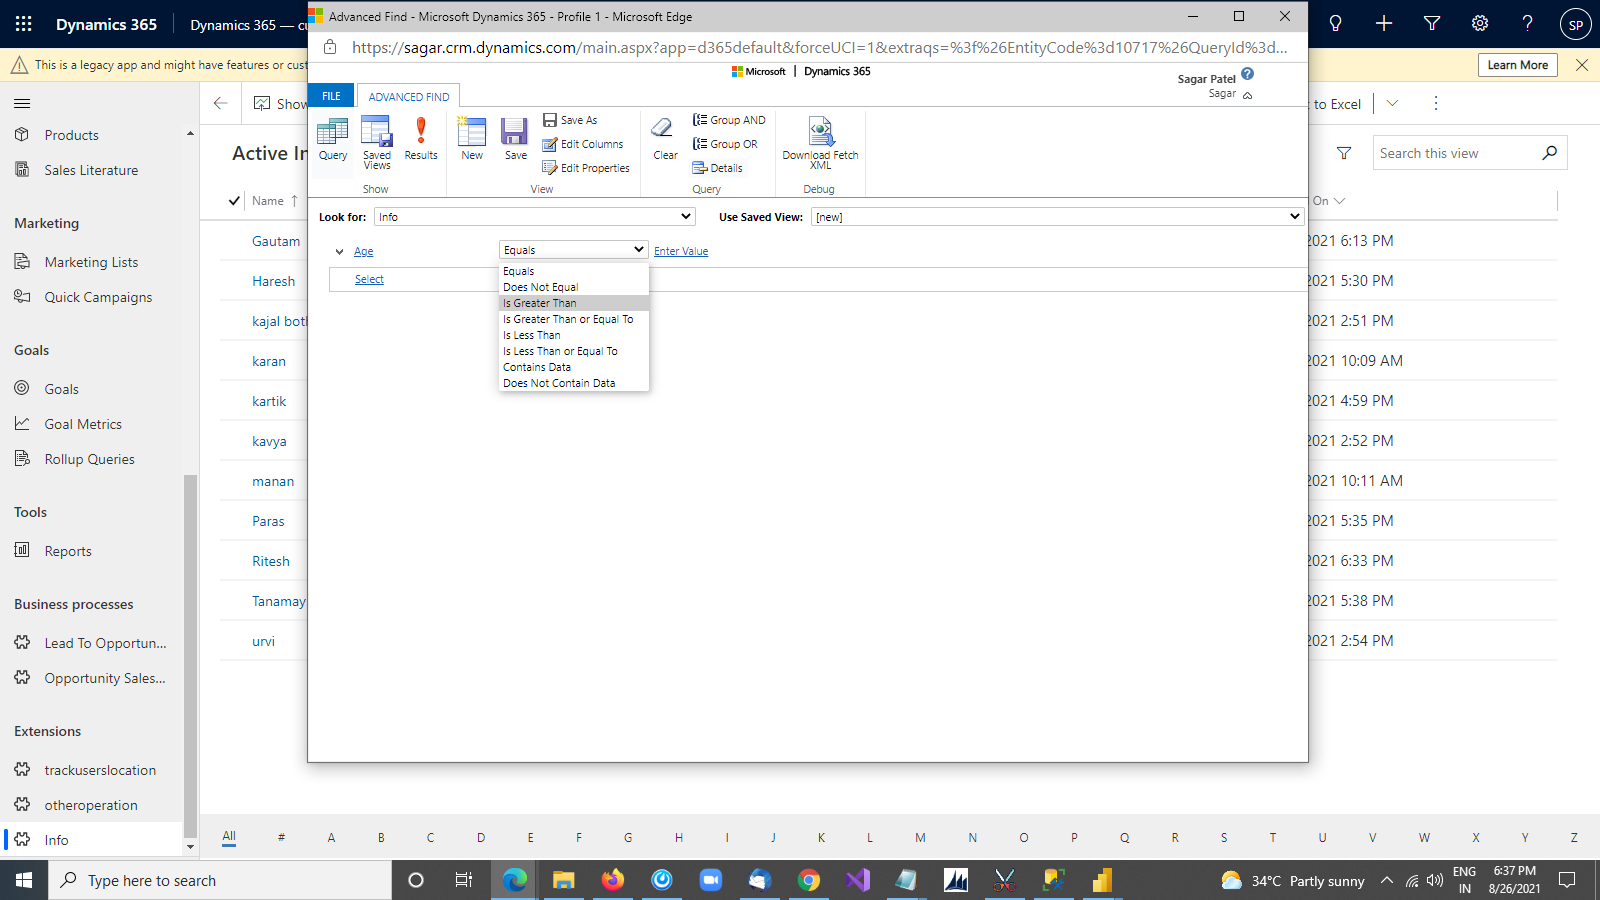Open Sales Literature in sidebar
Screen dimensions: 1600x900
91,170
